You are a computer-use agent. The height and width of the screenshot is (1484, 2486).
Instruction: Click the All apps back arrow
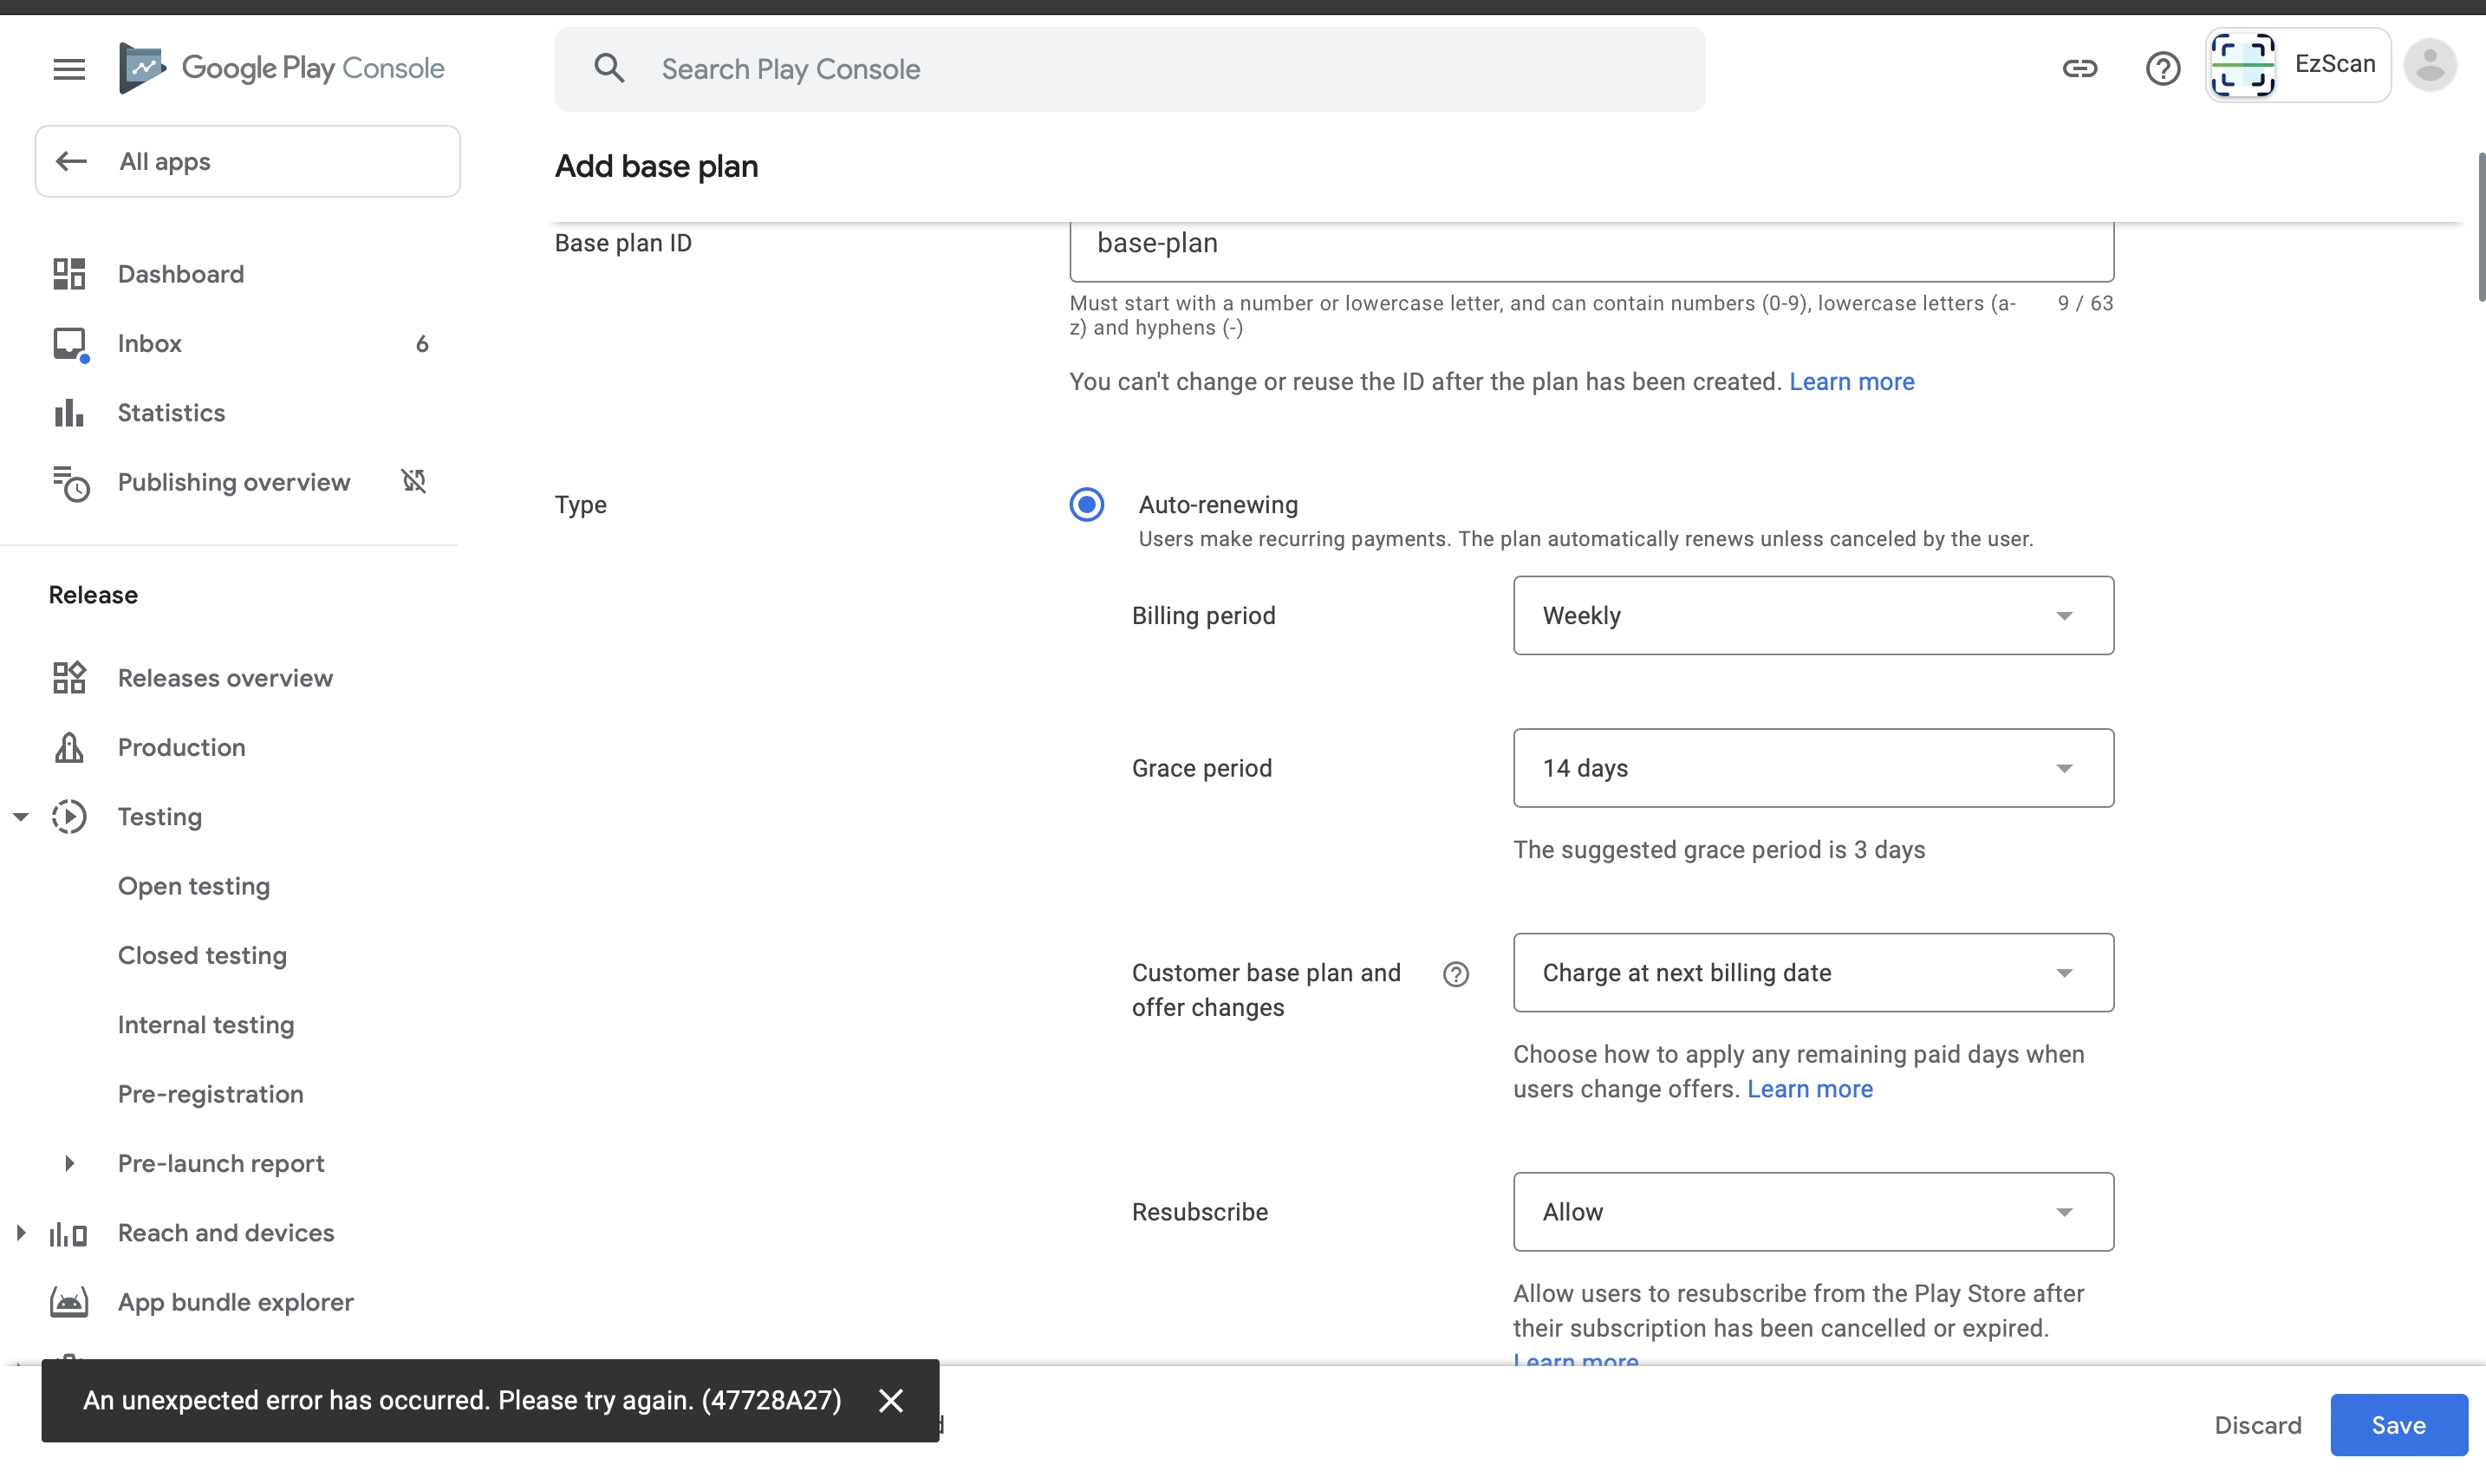pos(71,161)
